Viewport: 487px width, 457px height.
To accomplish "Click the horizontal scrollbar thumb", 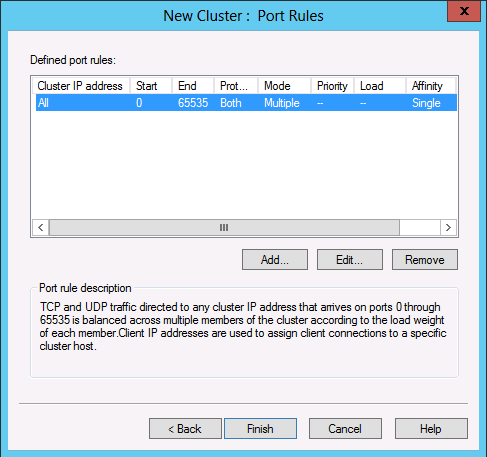I will [x=224, y=228].
